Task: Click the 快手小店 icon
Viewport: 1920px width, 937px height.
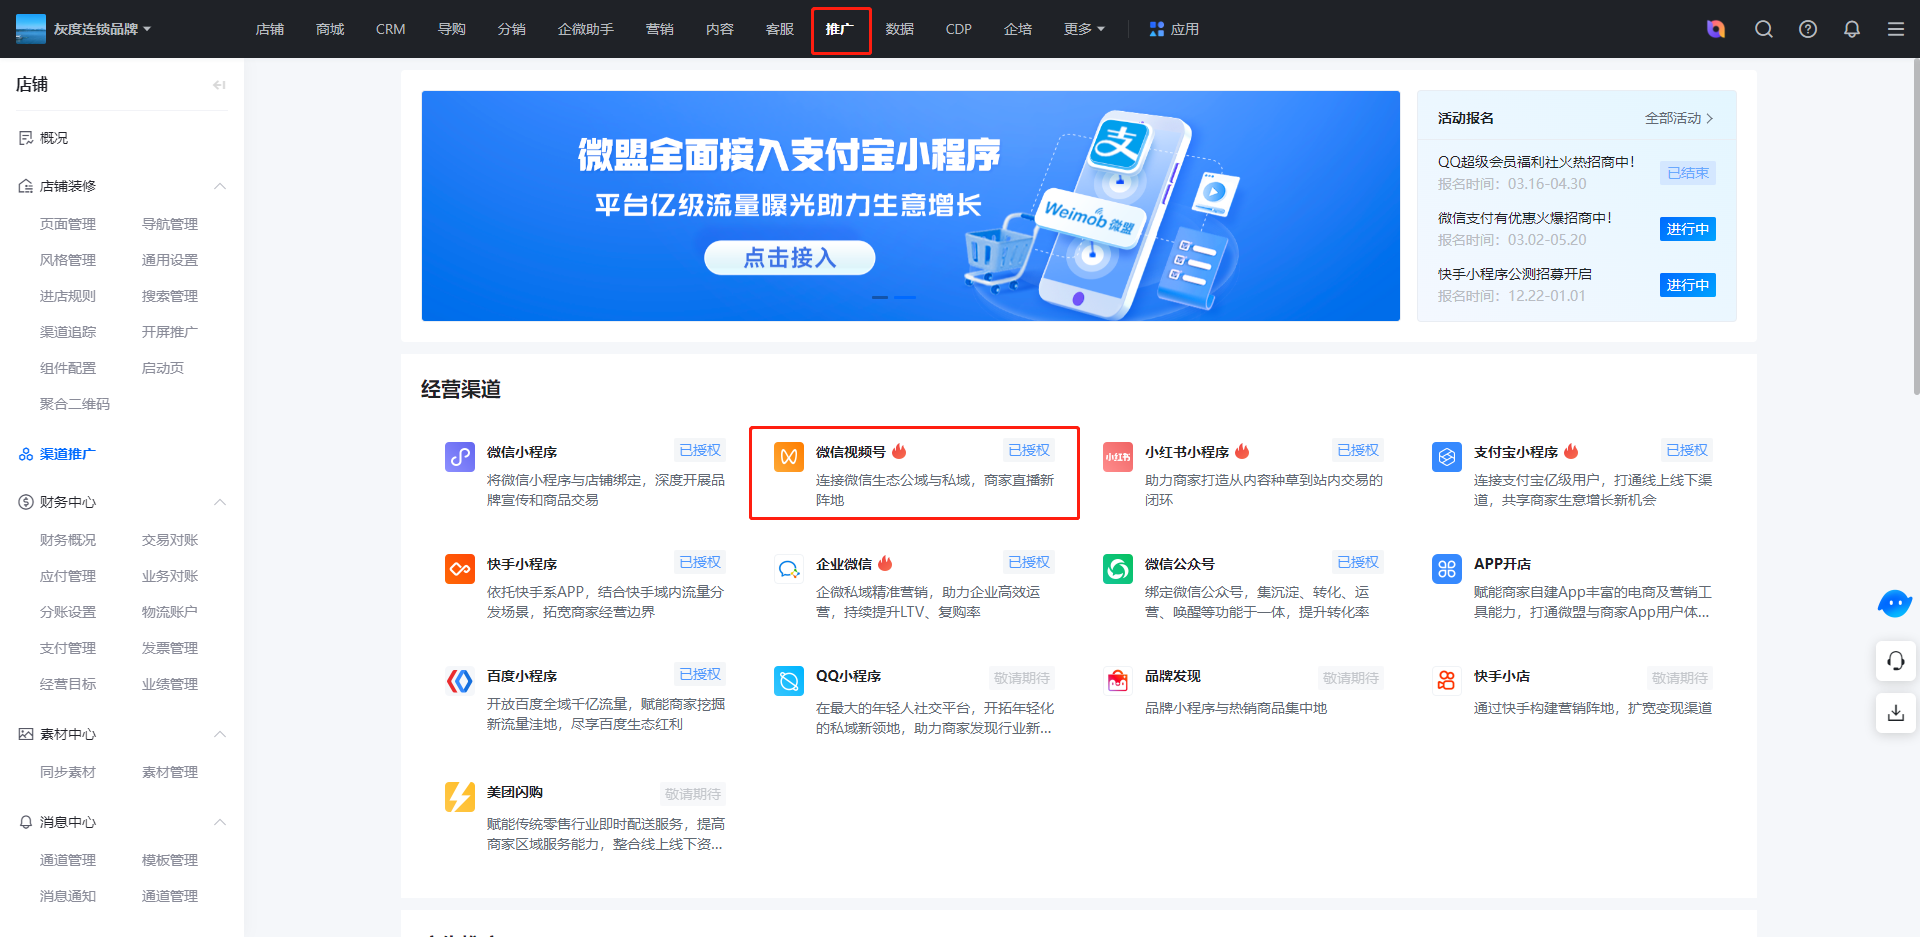Action: [x=1447, y=681]
